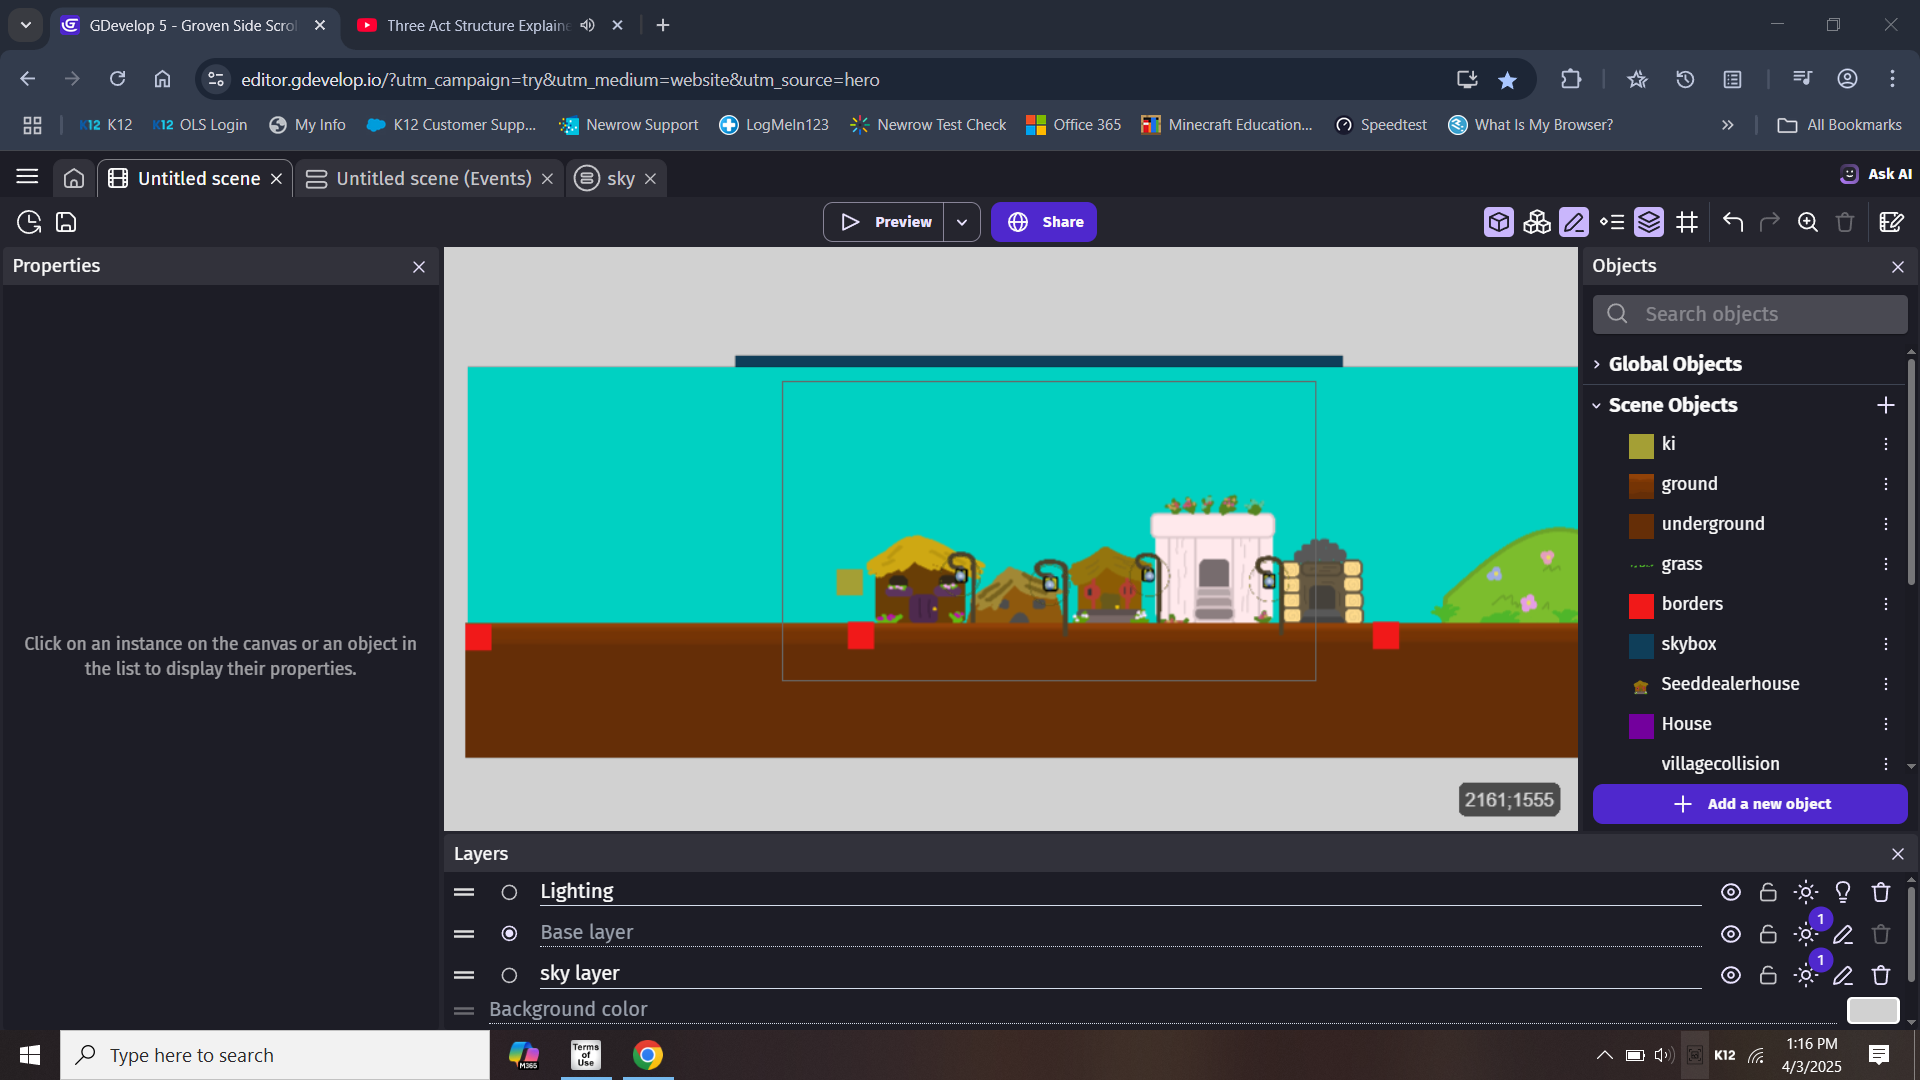Toggle visibility of the Lighting layer
1920x1080 pixels.
pyautogui.click(x=1731, y=892)
